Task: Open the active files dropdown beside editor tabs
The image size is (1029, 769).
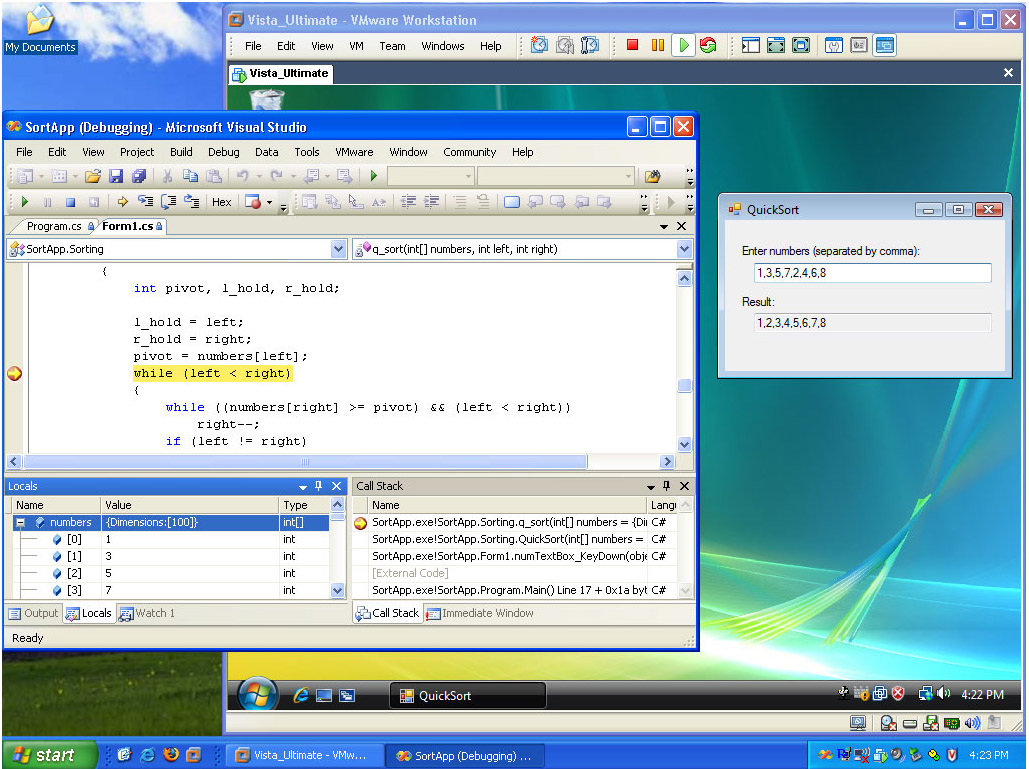Action: [663, 226]
